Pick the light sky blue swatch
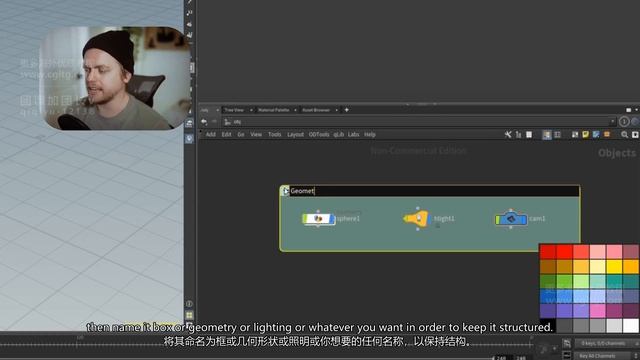640x360 pixels. coord(581,296)
